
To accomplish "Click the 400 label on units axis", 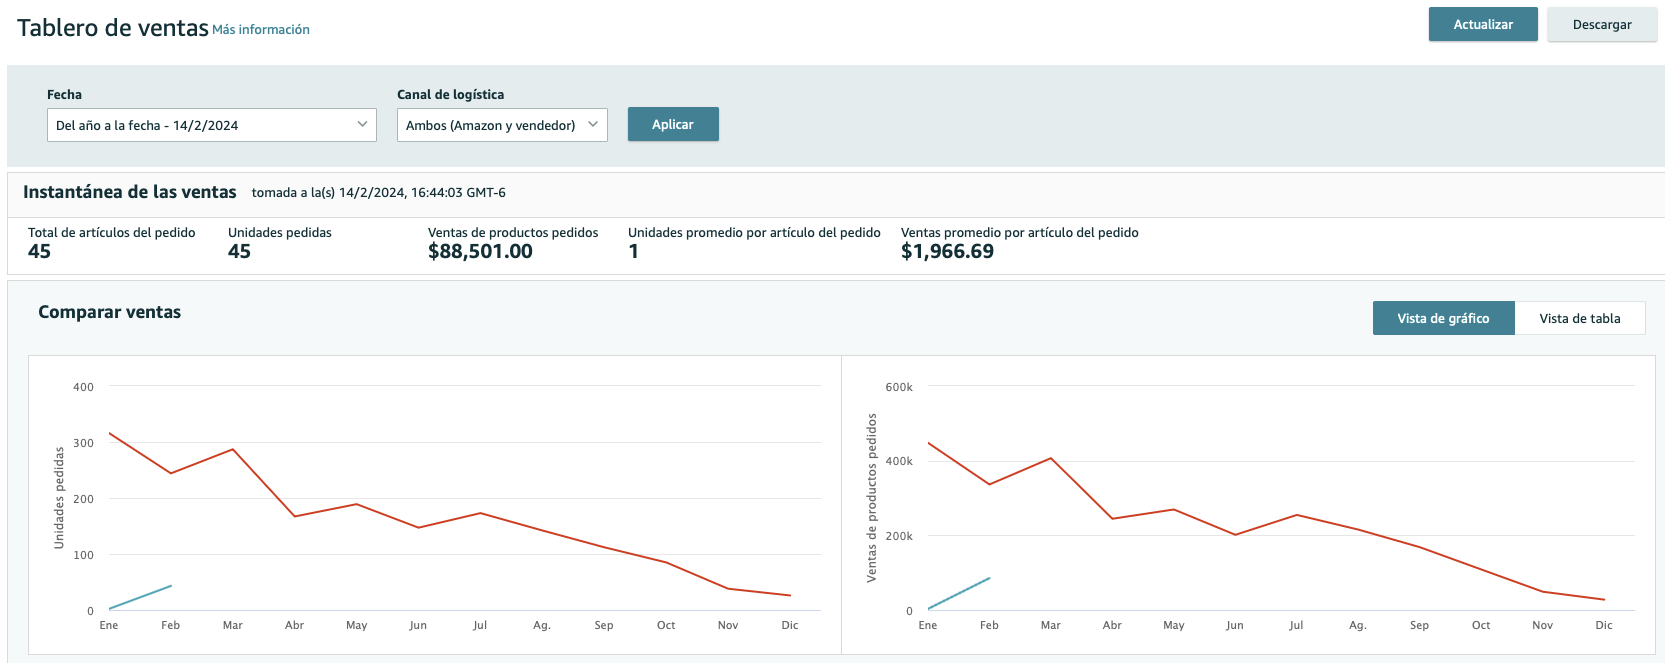I will point(83,387).
